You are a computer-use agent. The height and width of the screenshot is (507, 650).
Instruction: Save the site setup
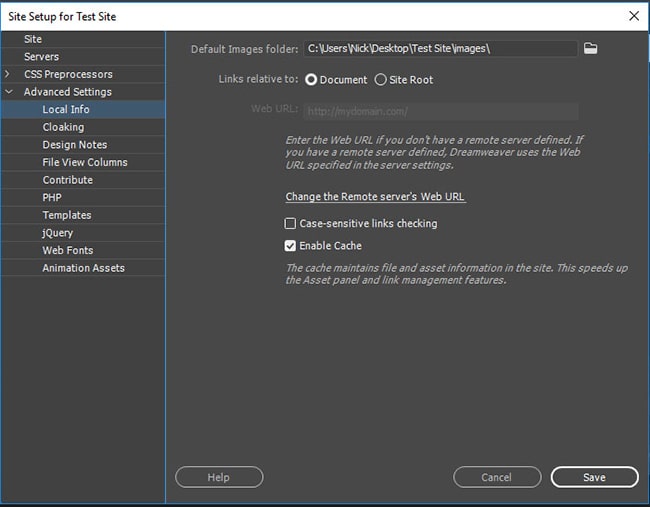coord(594,477)
